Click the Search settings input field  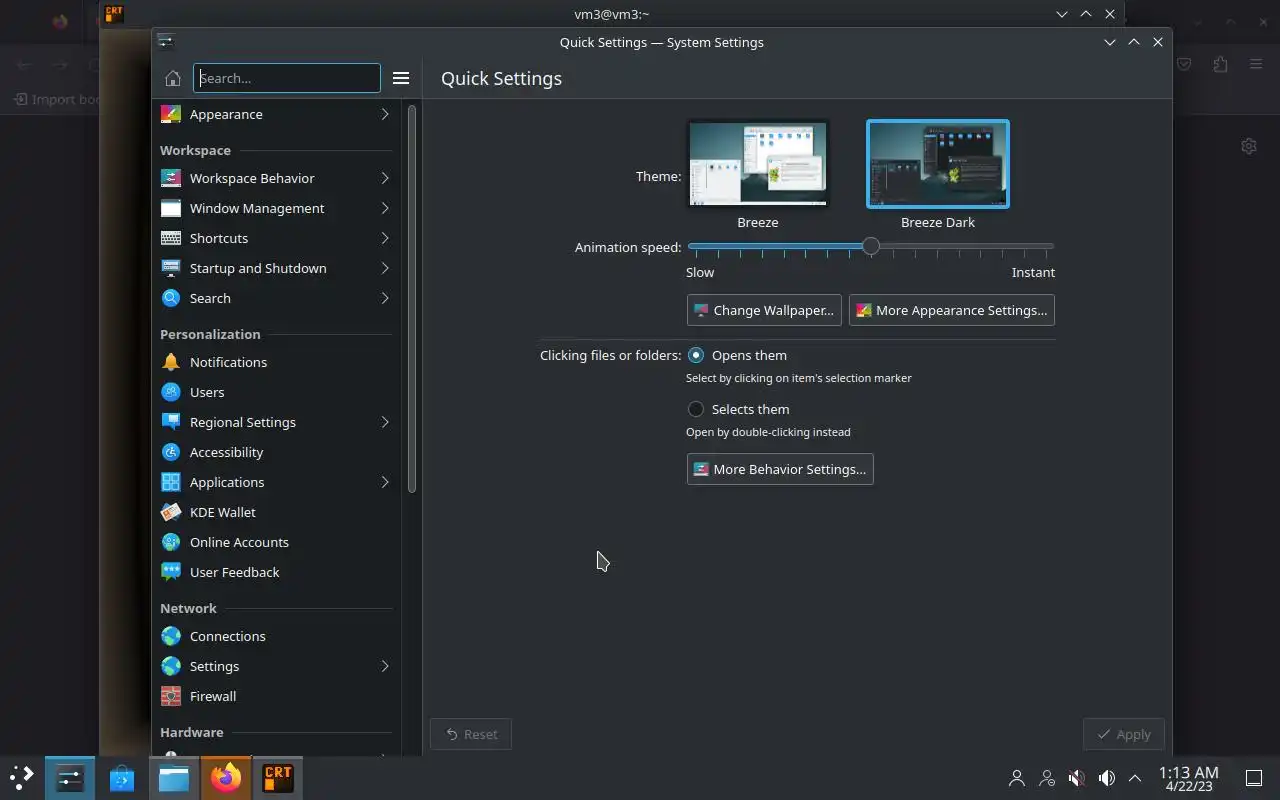[287, 78]
